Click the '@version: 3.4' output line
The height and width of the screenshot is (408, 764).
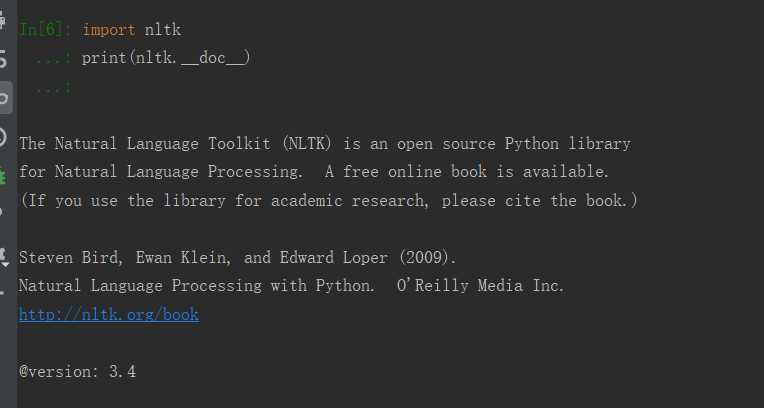pos(77,372)
